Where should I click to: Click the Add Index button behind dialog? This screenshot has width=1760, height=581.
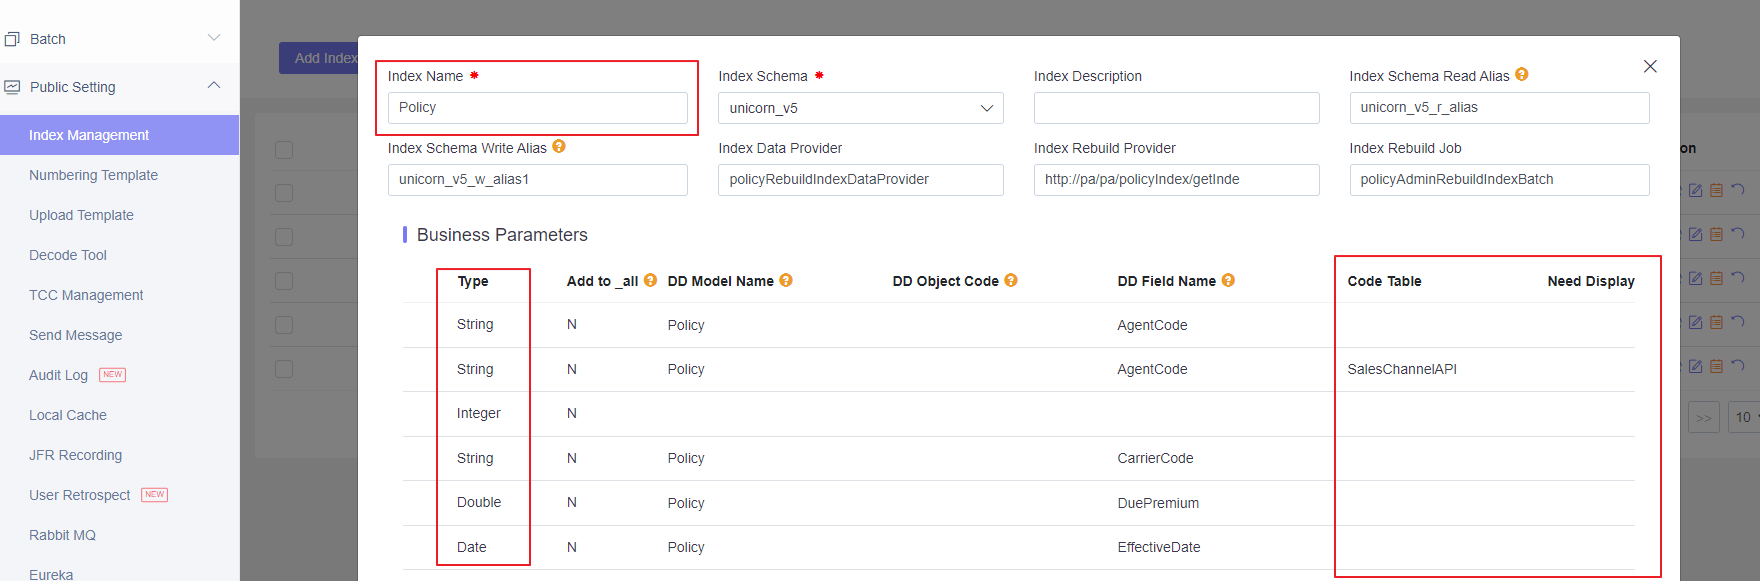(x=319, y=58)
